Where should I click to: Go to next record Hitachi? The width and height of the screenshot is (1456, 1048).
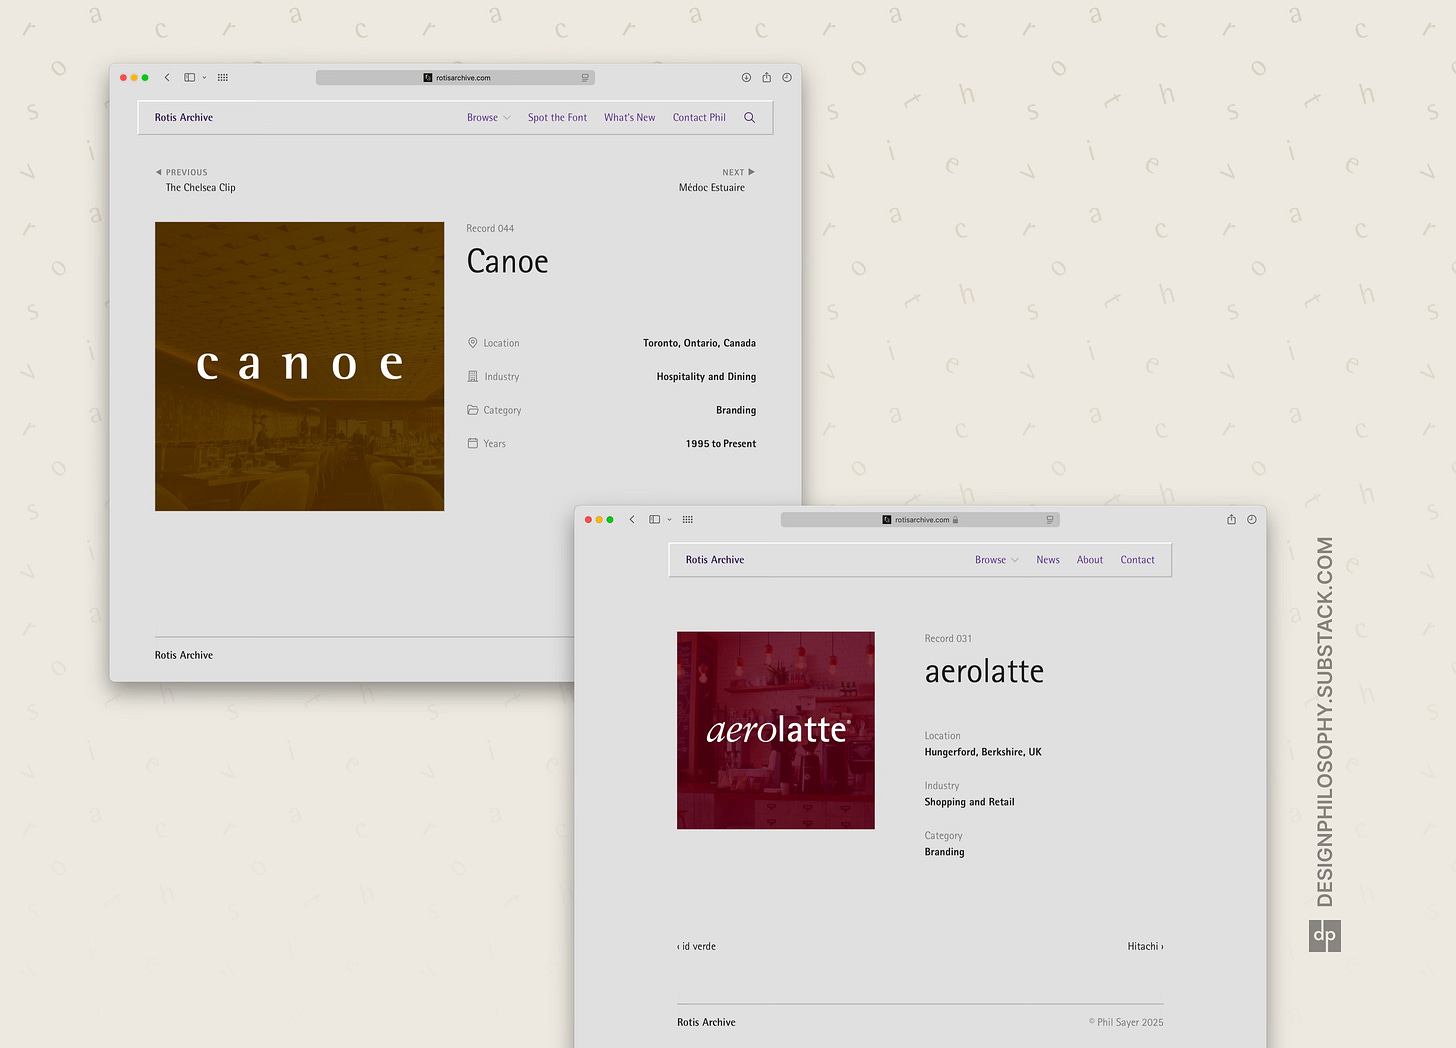point(1146,946)
